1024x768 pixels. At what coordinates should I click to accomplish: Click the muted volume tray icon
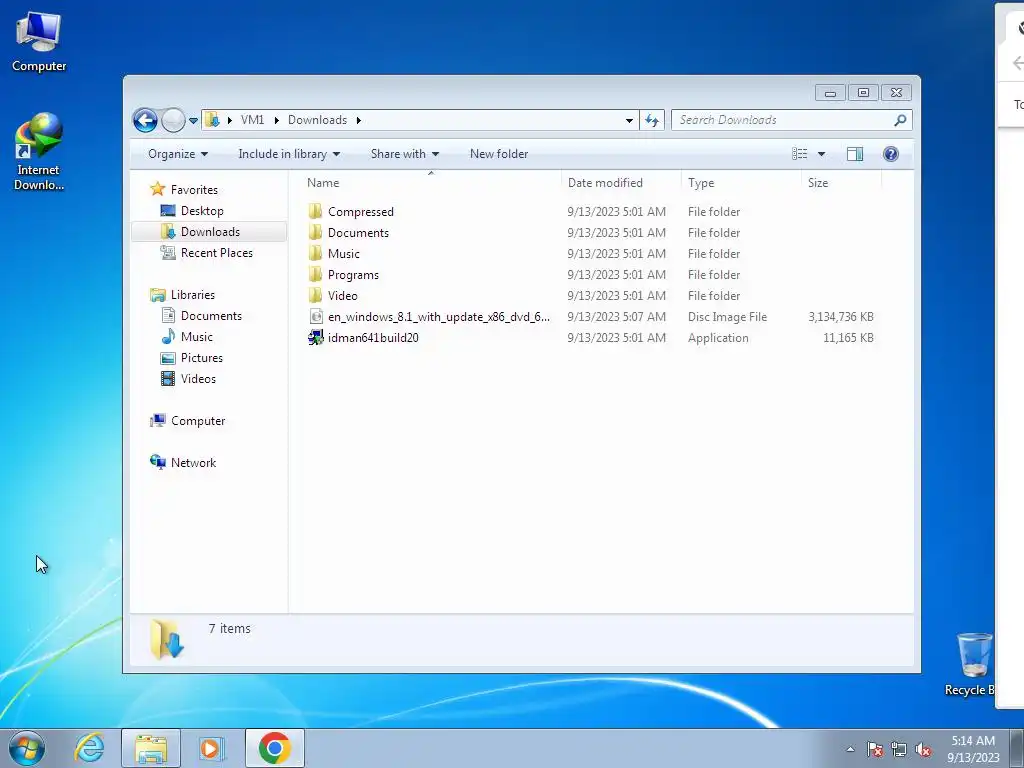coord(923,749)
